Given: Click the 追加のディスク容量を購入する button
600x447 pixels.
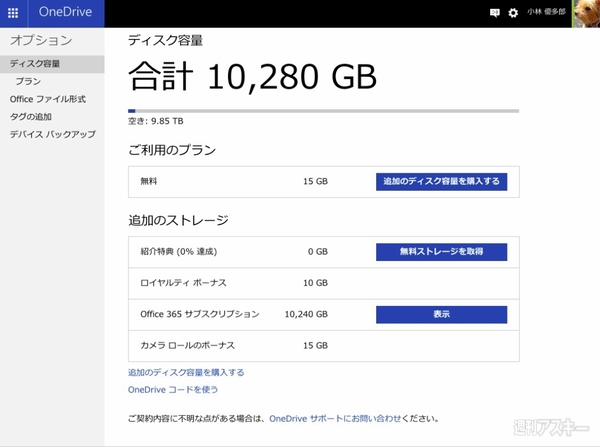Looking at the screenshot, I should [441, 182].
